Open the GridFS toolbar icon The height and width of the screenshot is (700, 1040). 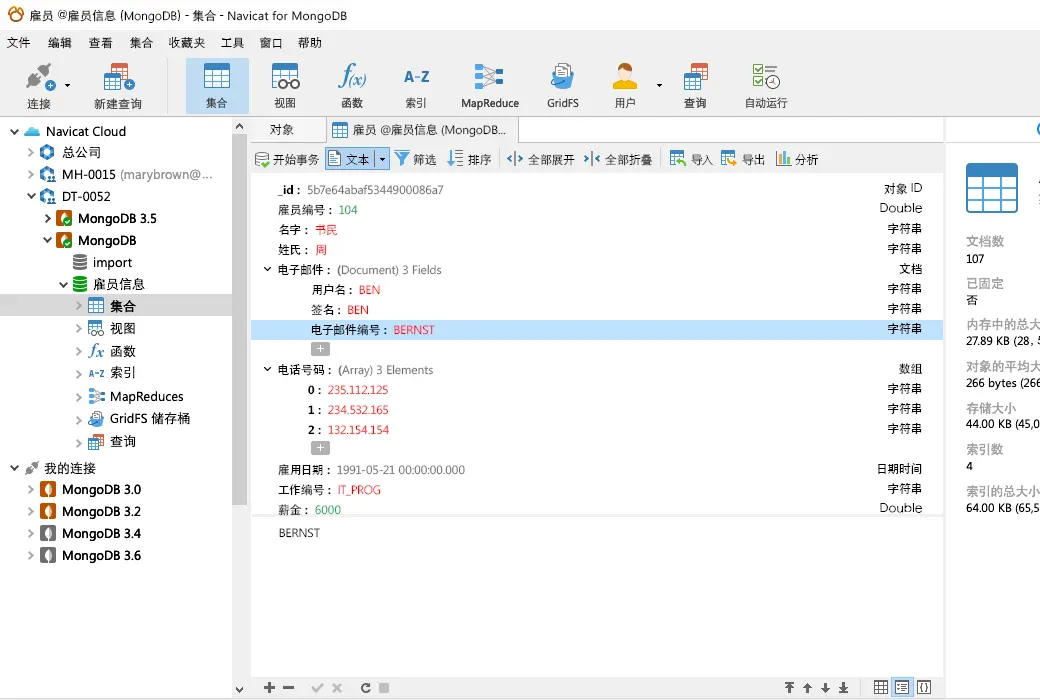tap(562, 86)
